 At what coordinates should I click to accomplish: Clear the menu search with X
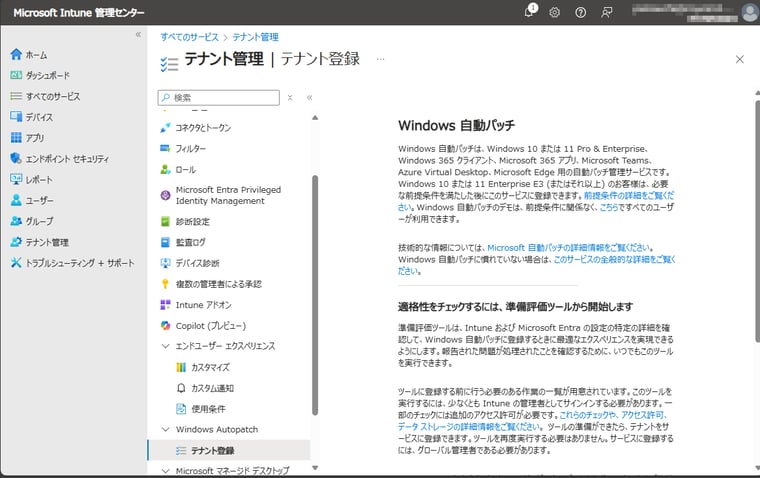pyautogui.click(x=290, y=97)
